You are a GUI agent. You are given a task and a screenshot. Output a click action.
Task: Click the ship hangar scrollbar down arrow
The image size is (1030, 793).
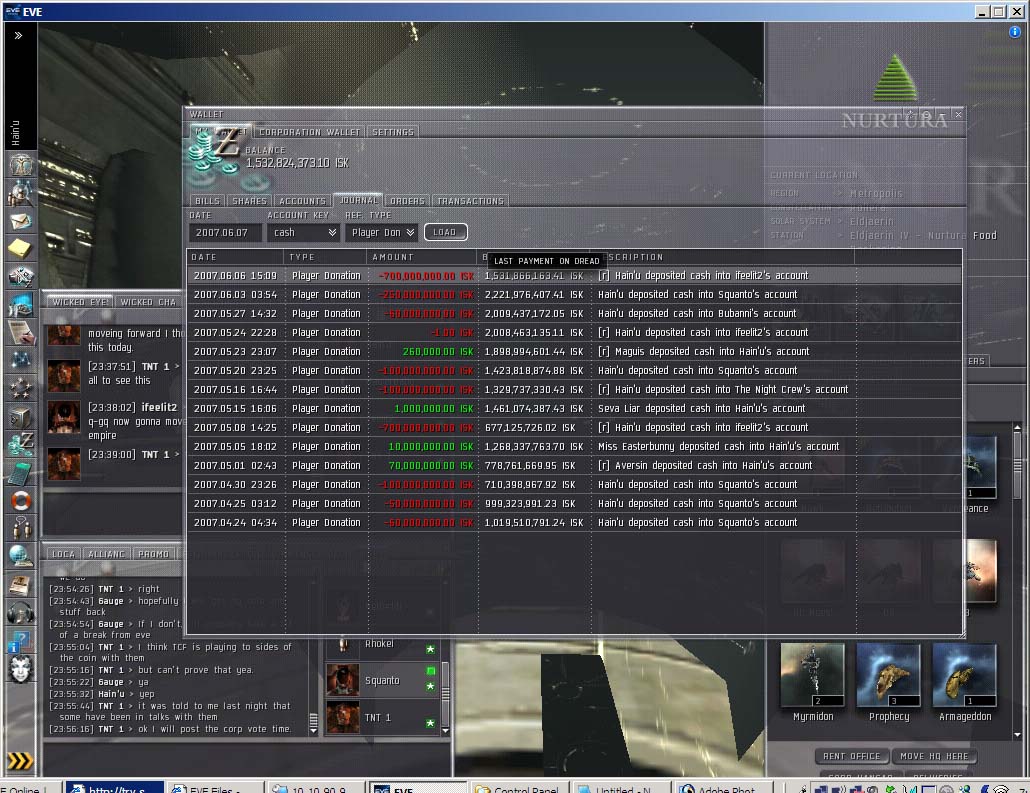click(x=1018, y=735)
